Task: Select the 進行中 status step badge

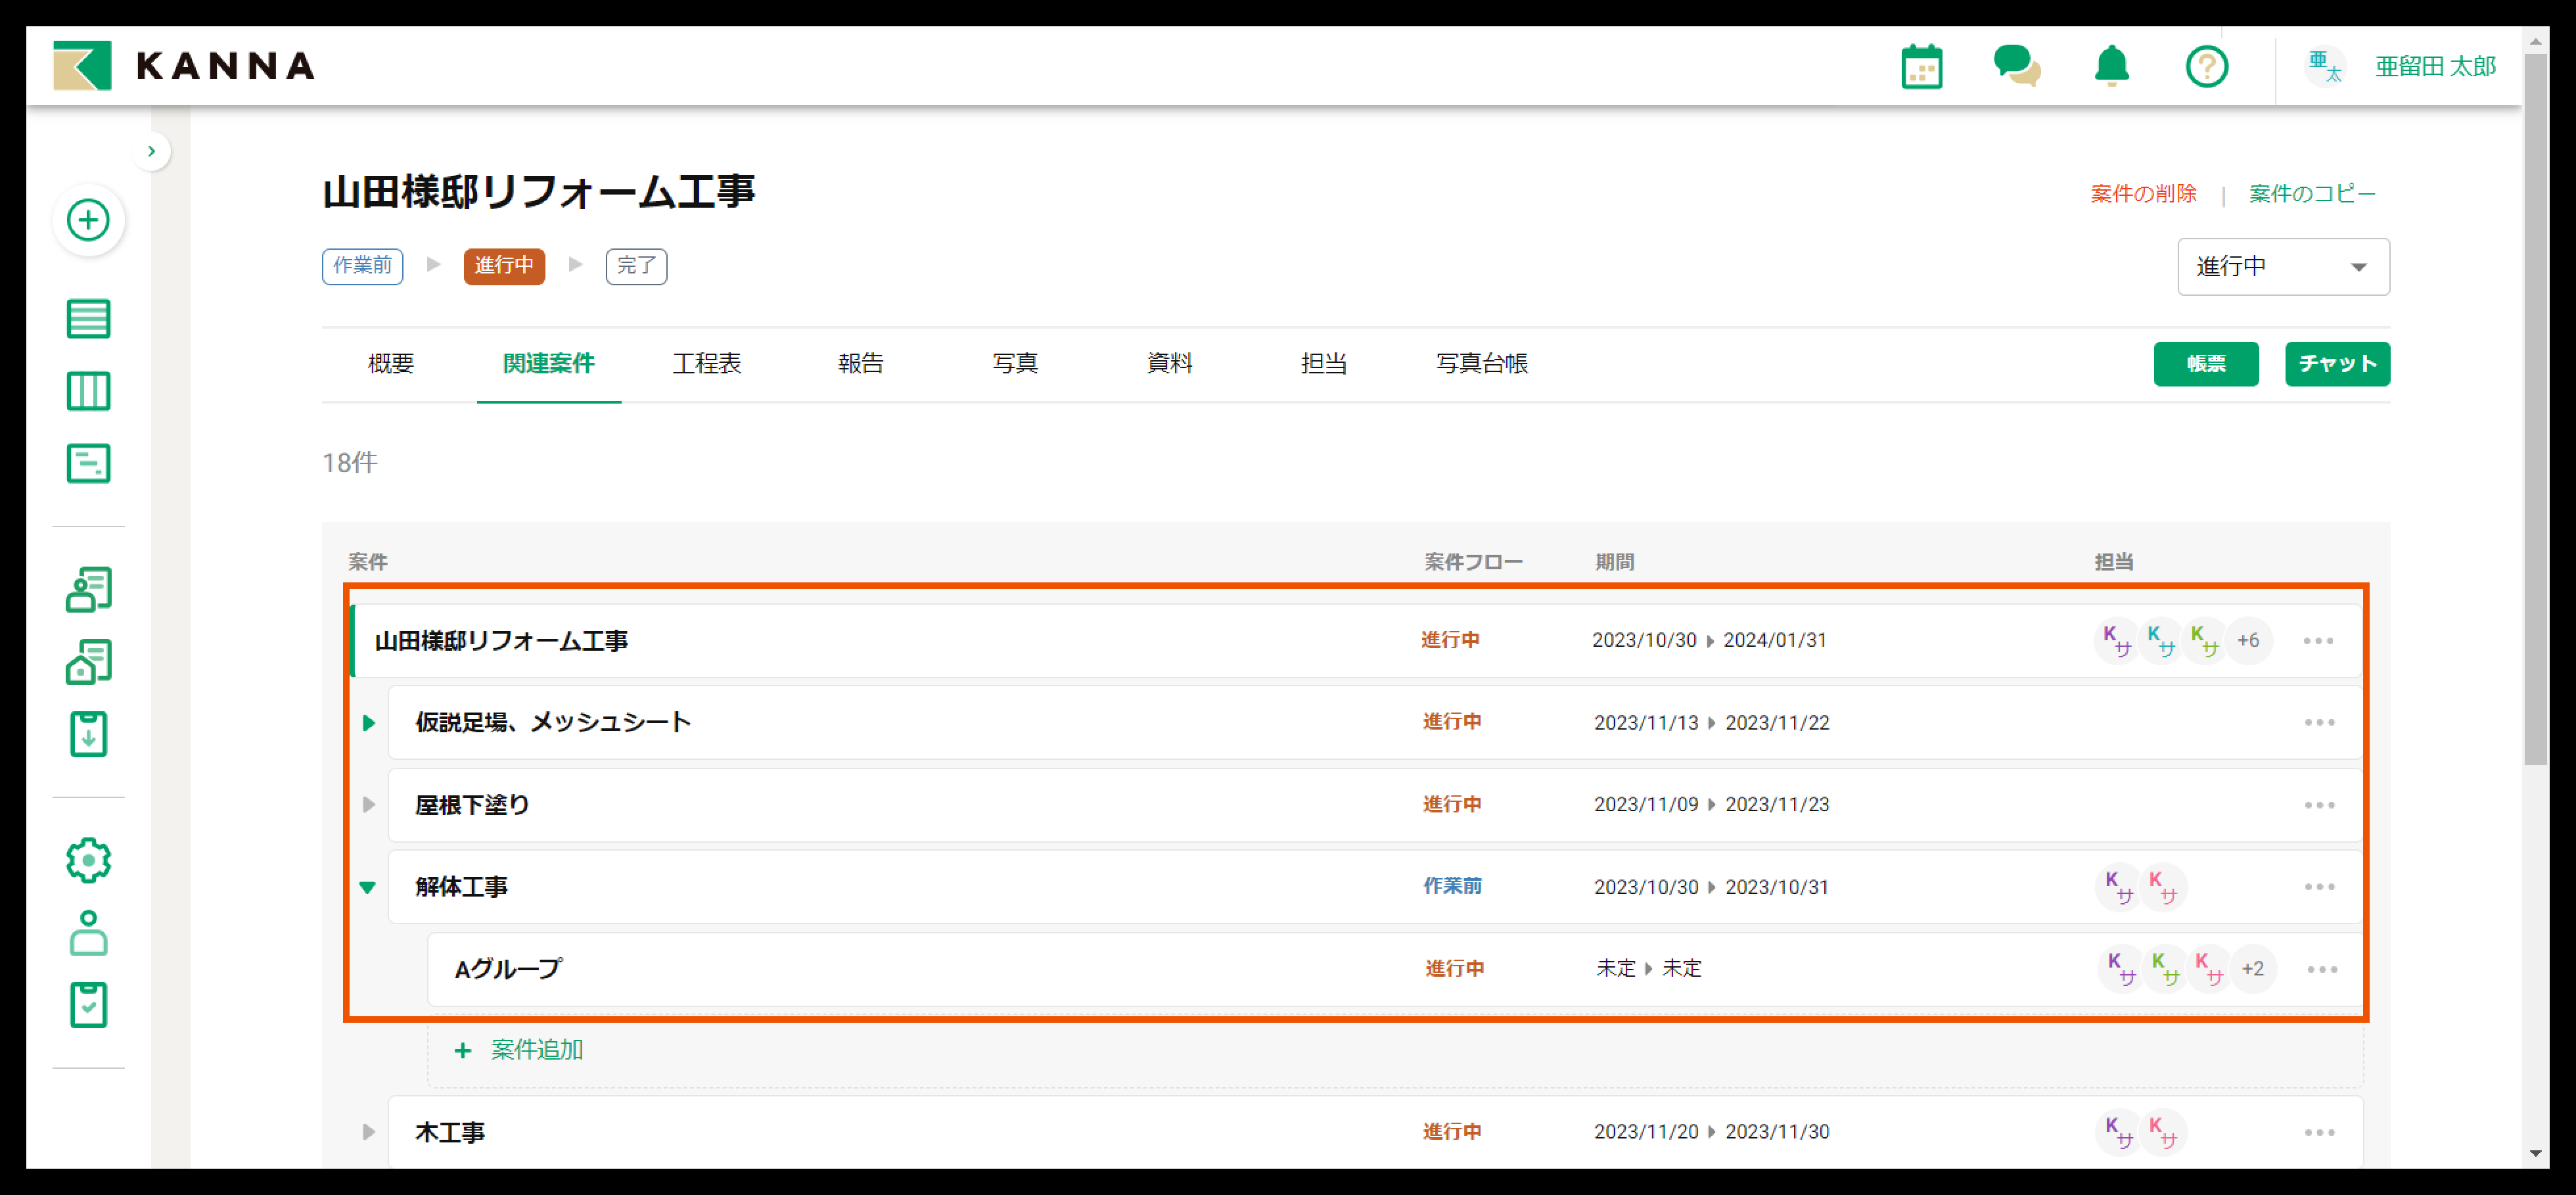Action: (x=504, y=266)
